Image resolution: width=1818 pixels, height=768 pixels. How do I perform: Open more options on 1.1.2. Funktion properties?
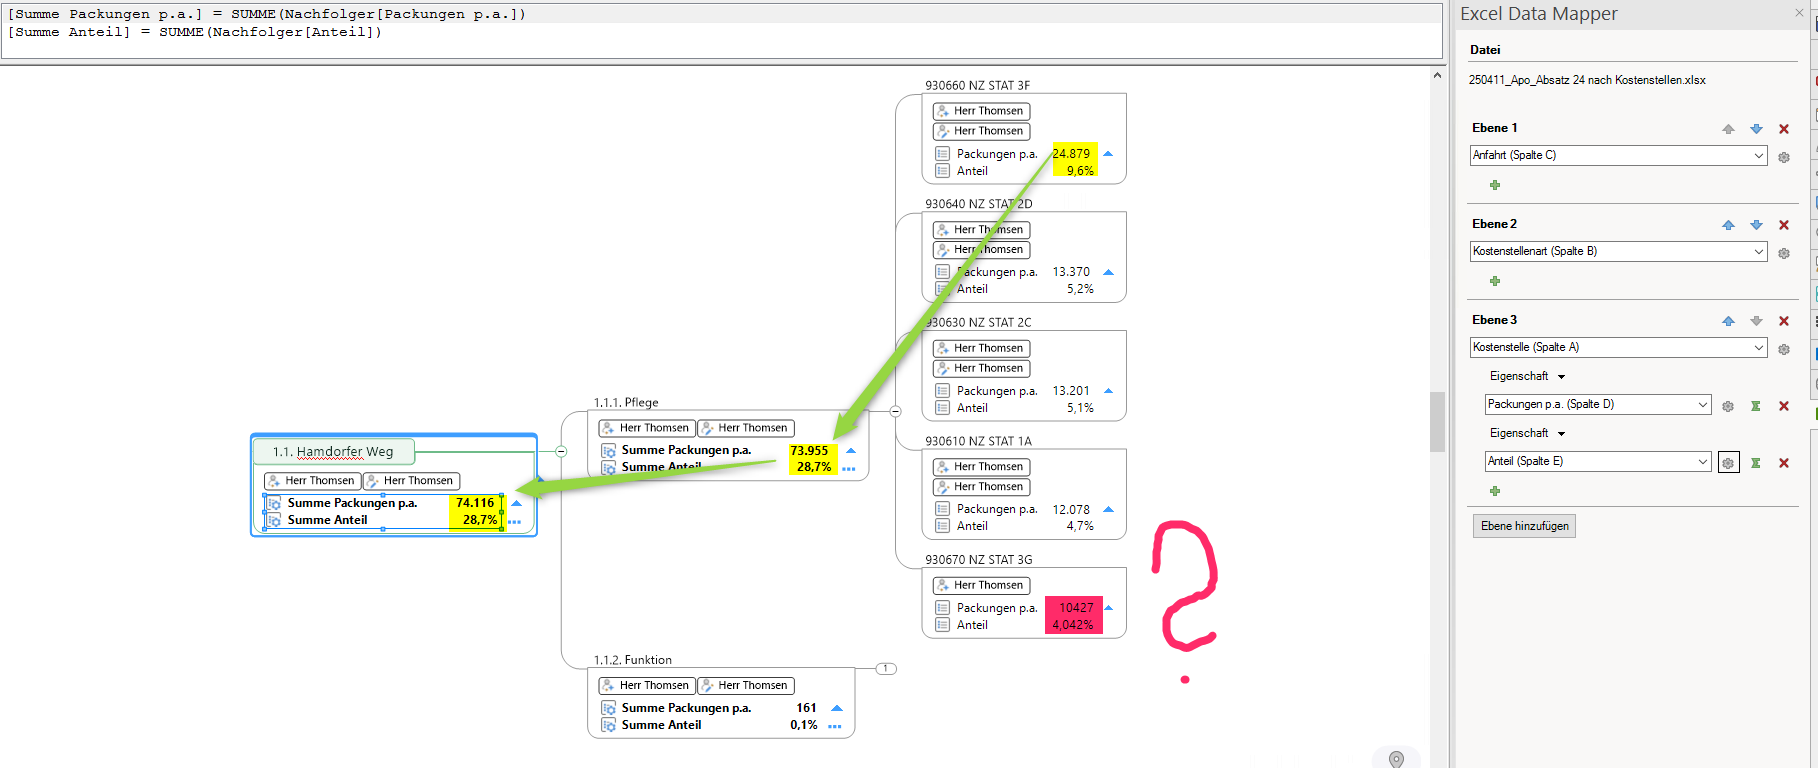[835, 726]
